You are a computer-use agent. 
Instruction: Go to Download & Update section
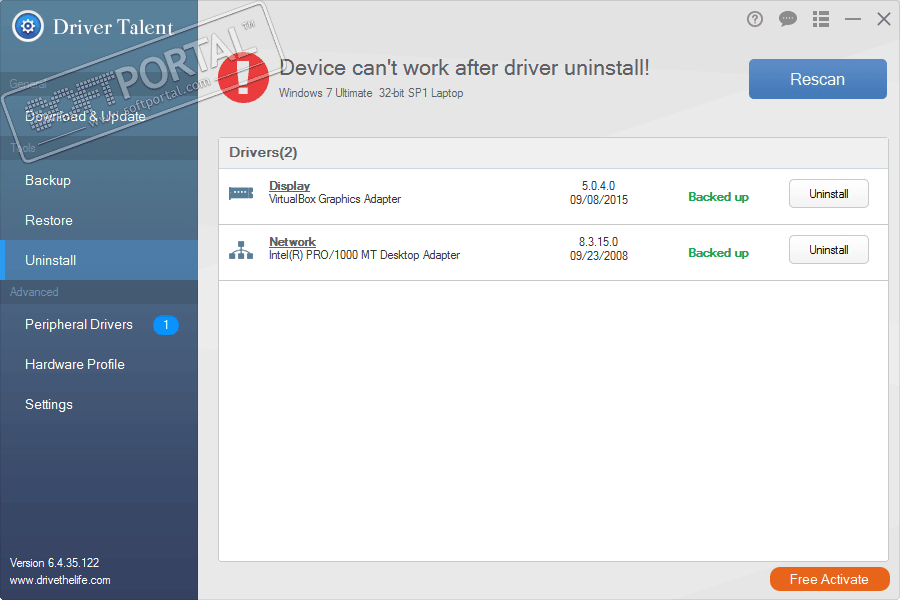[x=99, y=117]
